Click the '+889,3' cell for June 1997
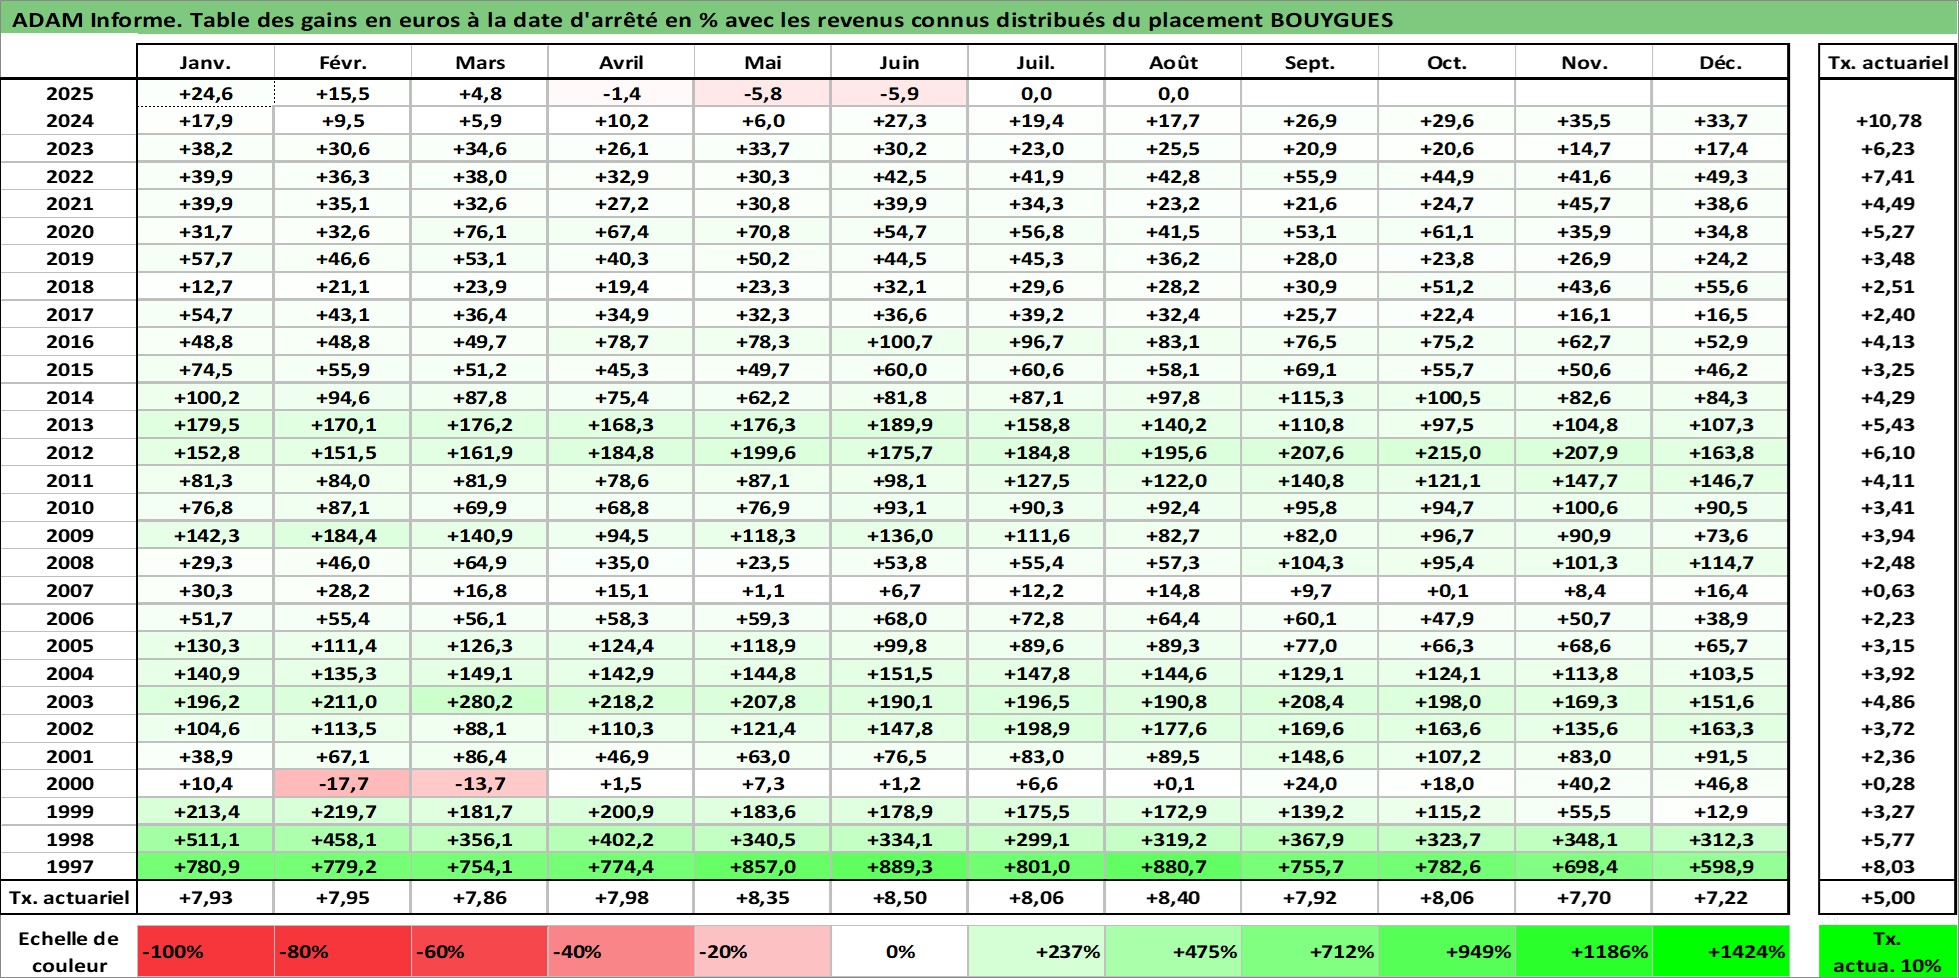This screenshot has height=978, width=1959. coord(900,867)
